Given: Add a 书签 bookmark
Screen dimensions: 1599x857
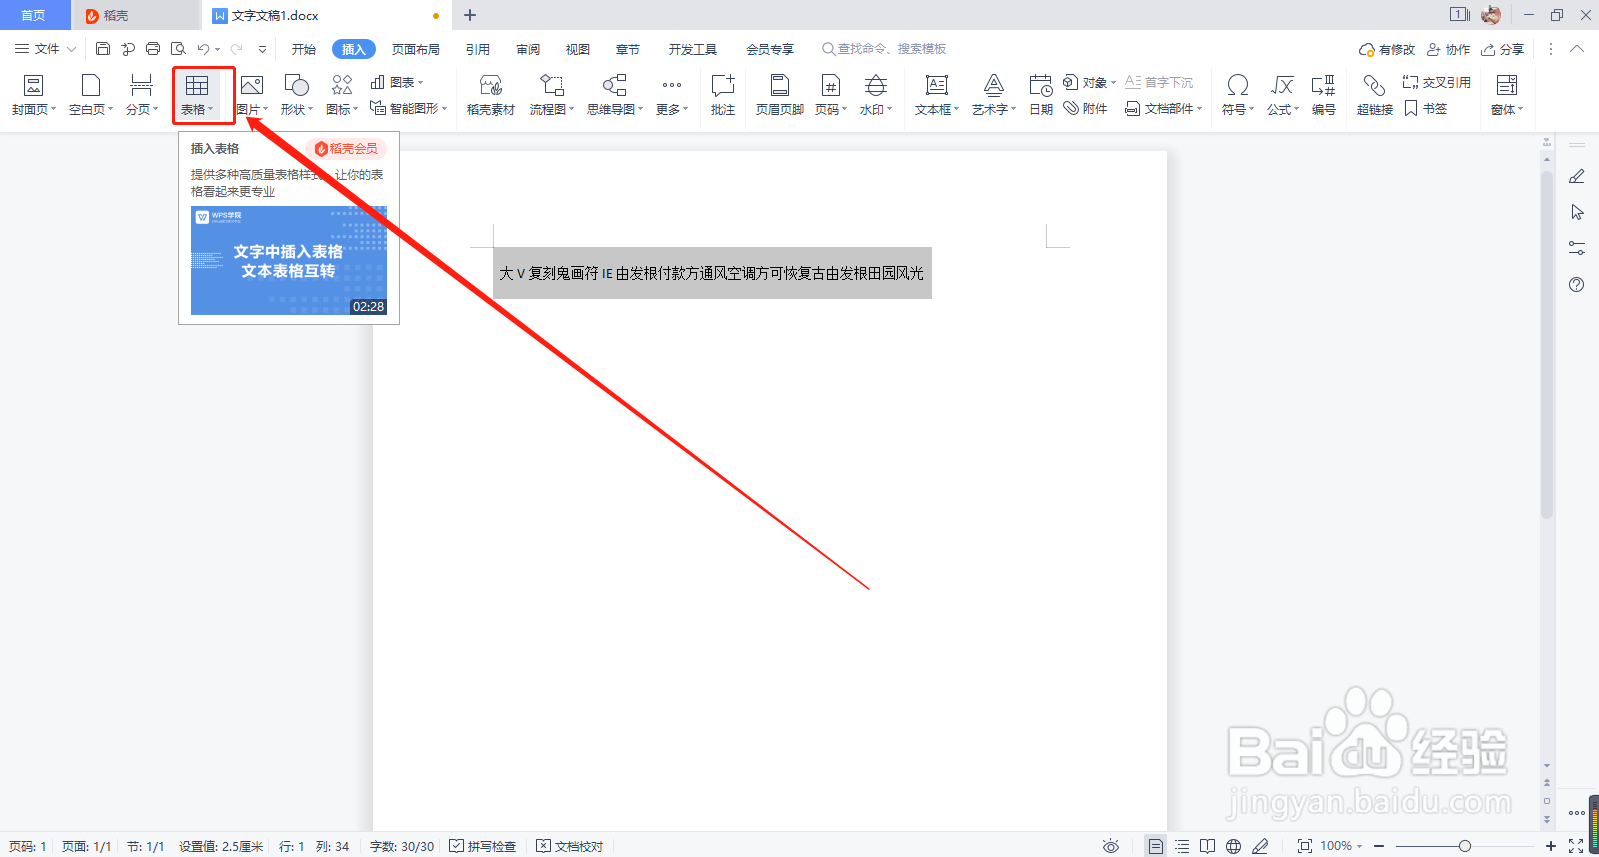Looking at the screenshot, I should pyautogui.click(x=1426, y=108).
